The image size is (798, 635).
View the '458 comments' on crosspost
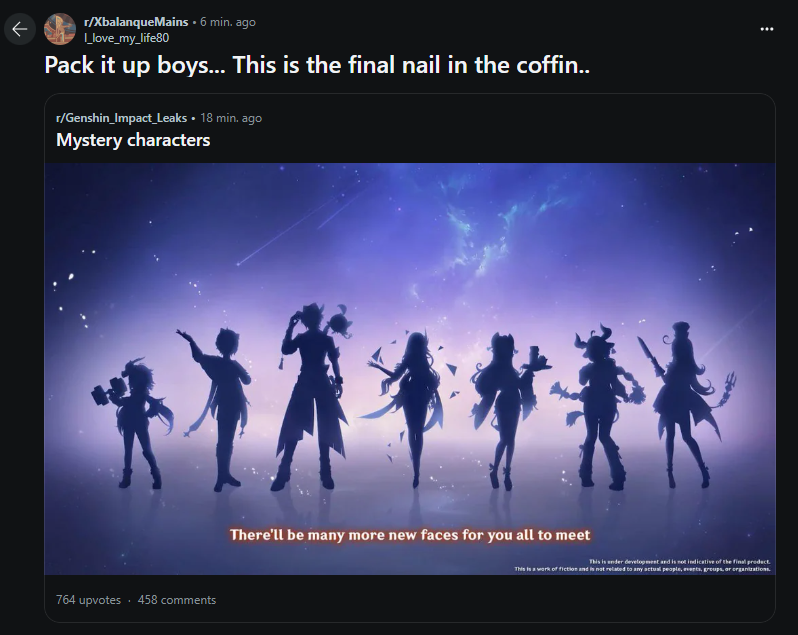[x=177, y=600]
